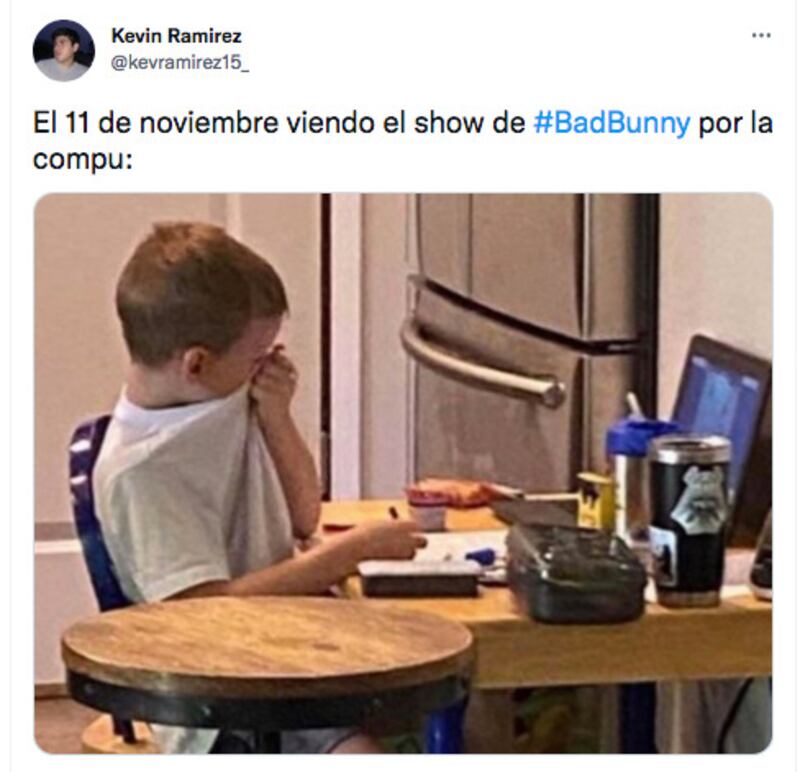Open the three-dot more options menu
Screen dimensions: 800x772
coord(761,35)
